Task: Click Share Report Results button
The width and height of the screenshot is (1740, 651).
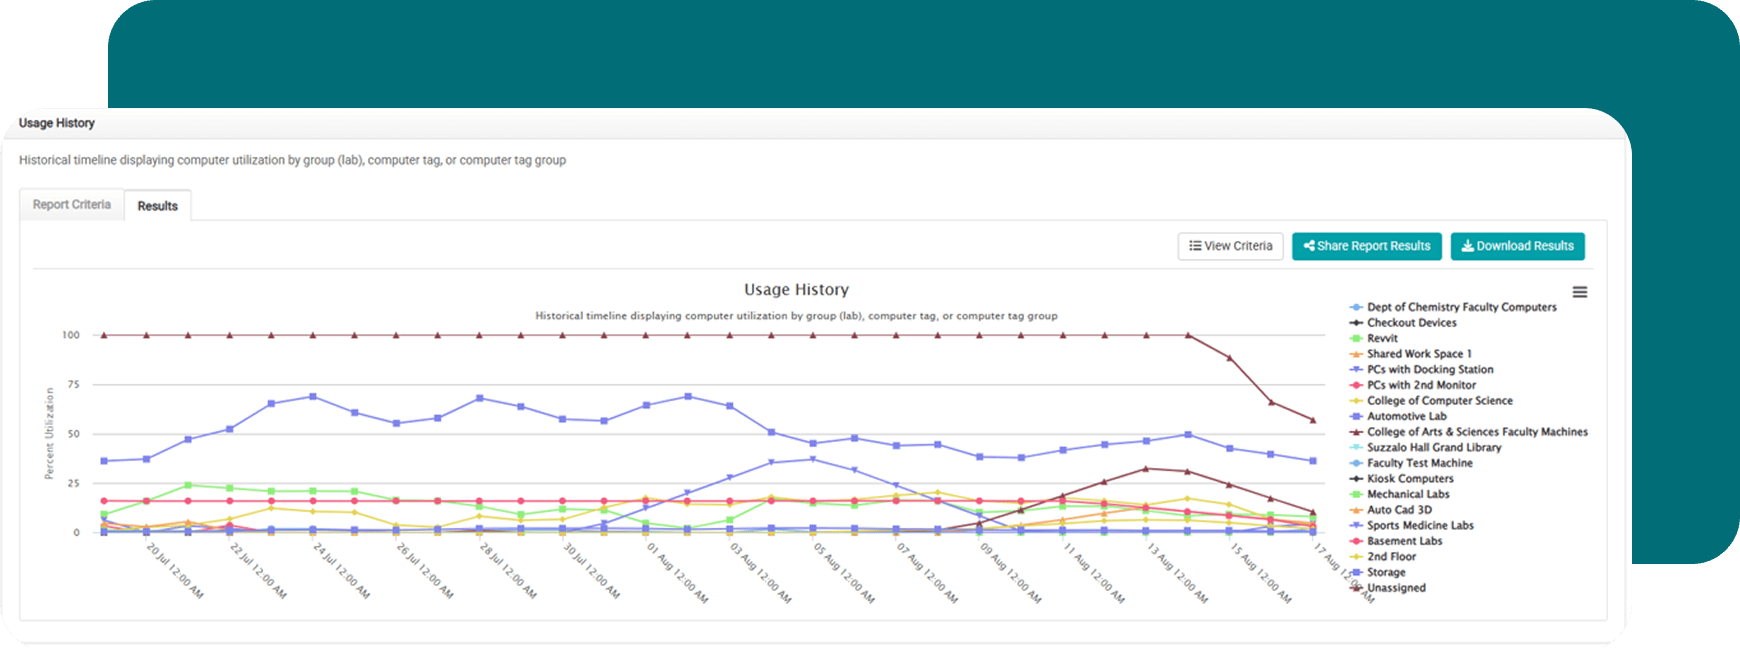Action: (1366, 246)
